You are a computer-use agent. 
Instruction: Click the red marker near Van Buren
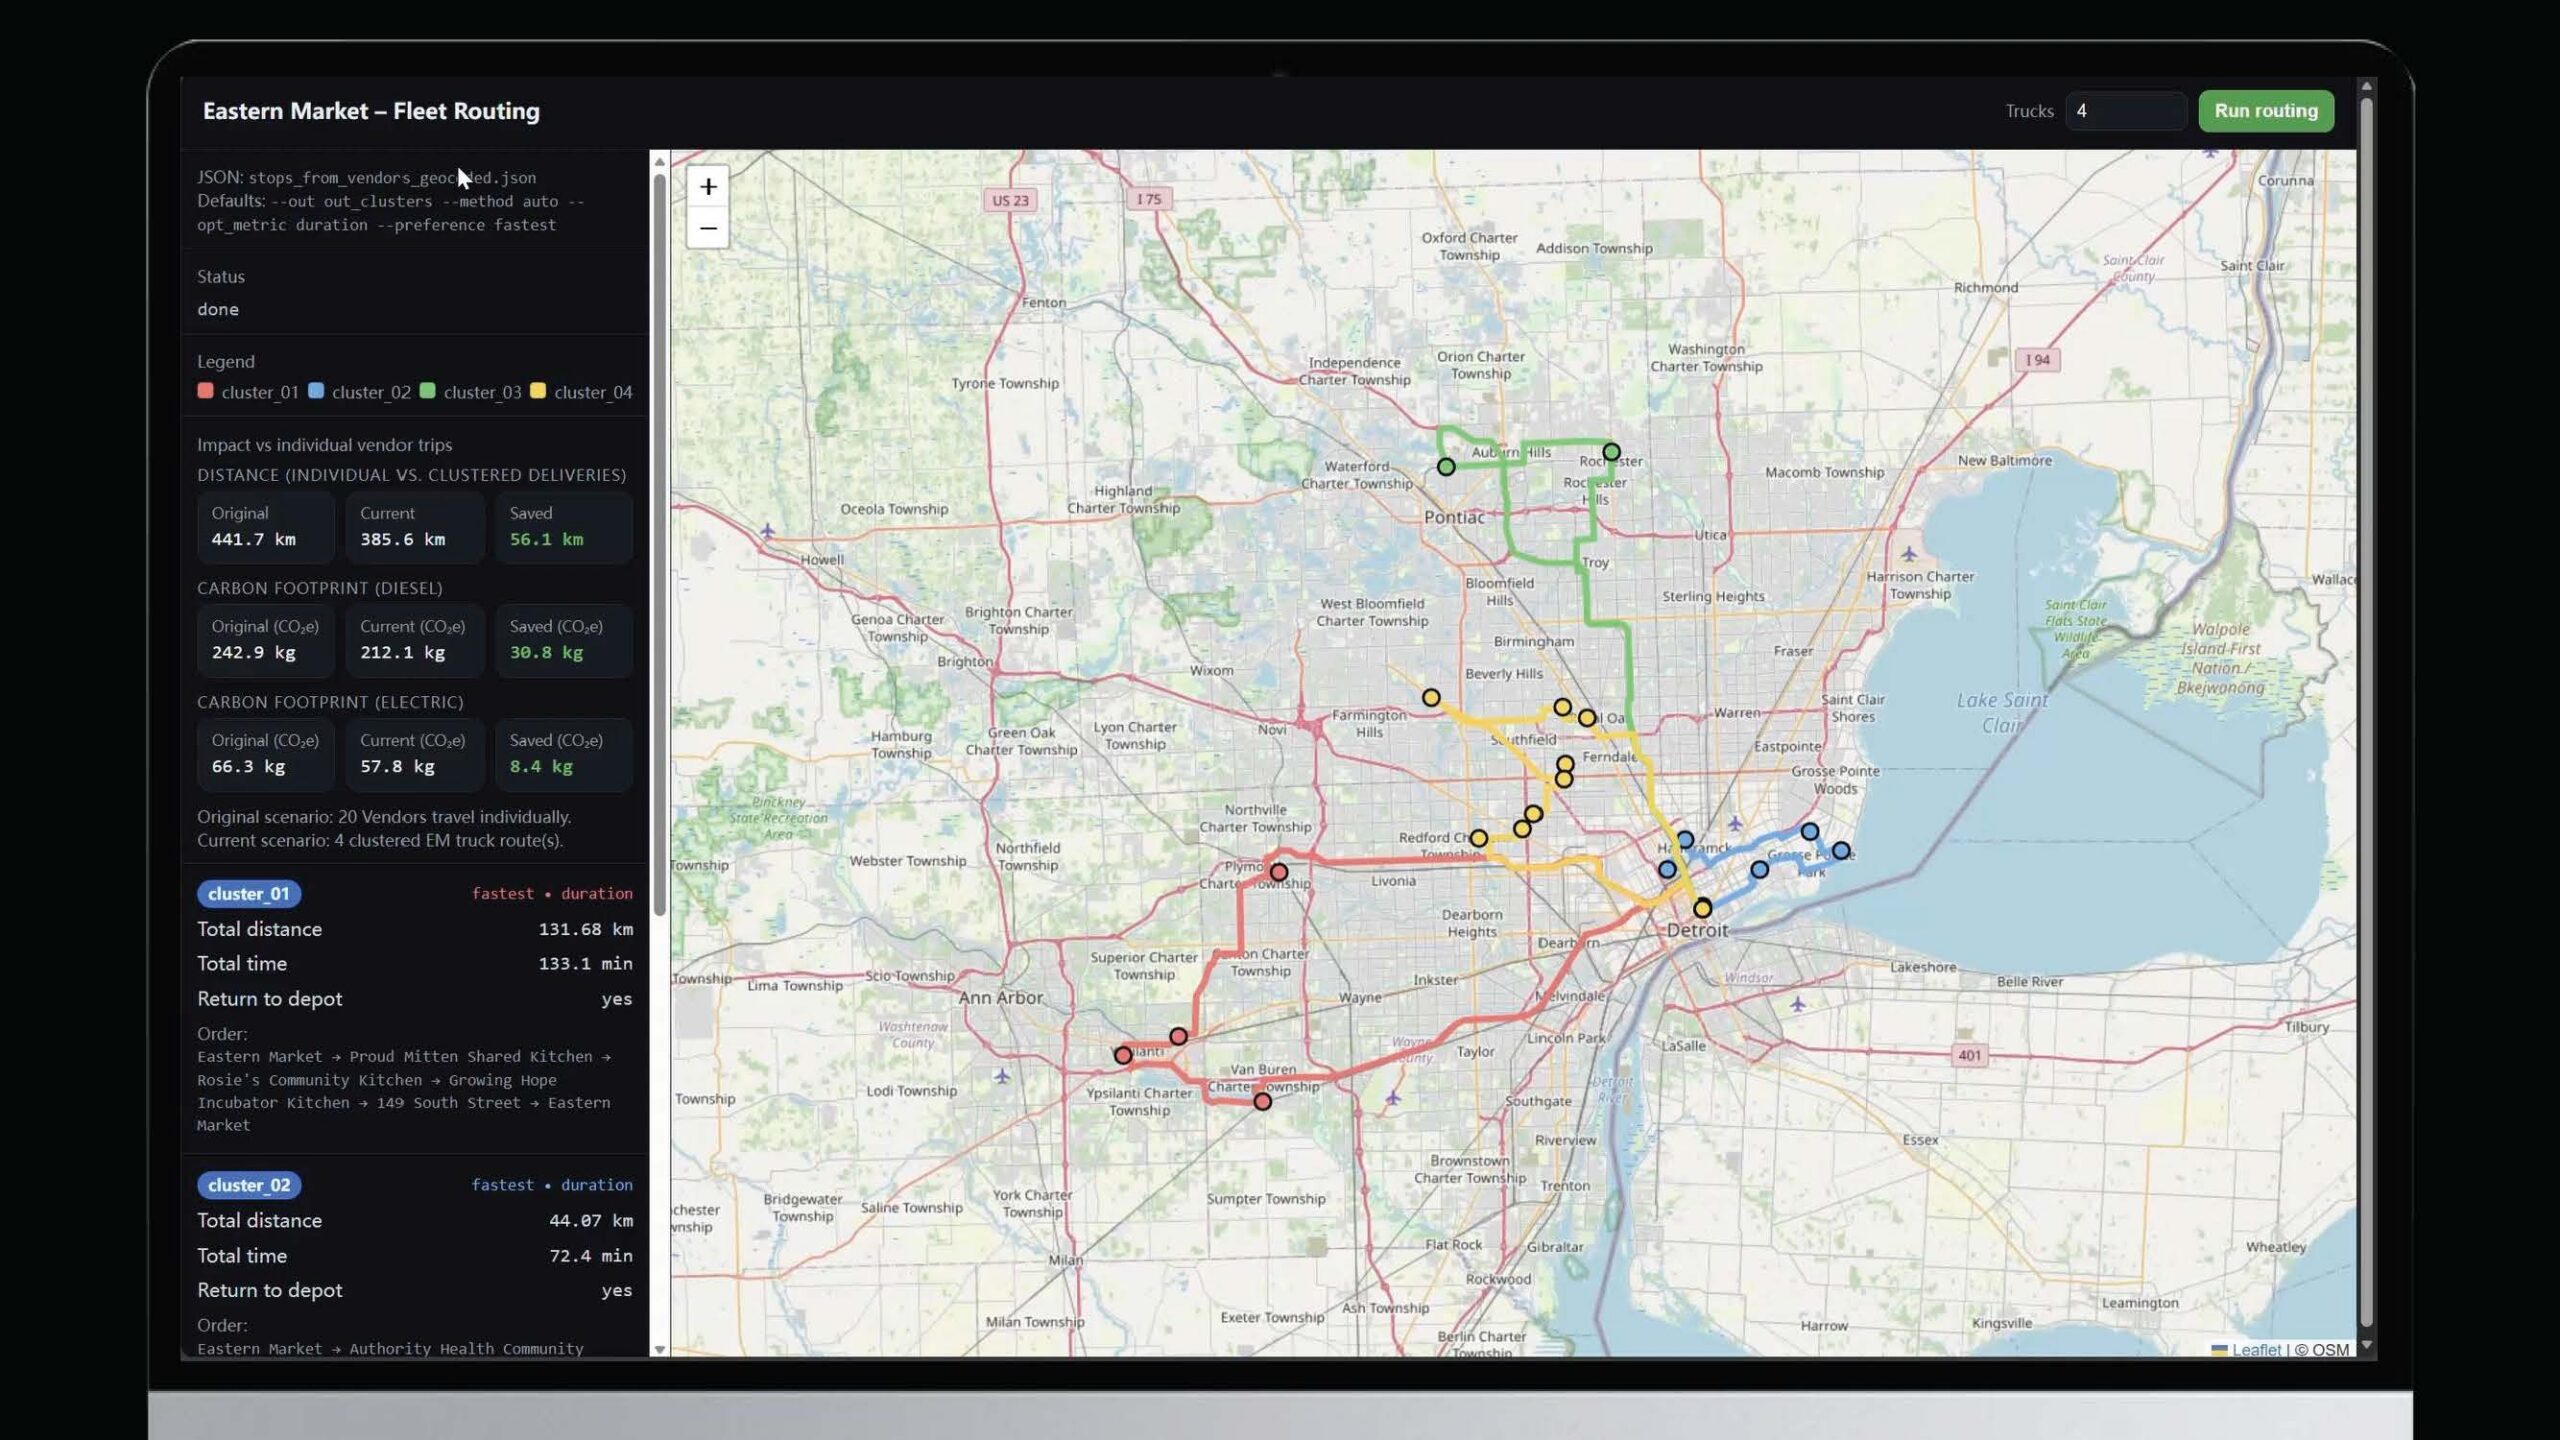pos(1262,1102)
